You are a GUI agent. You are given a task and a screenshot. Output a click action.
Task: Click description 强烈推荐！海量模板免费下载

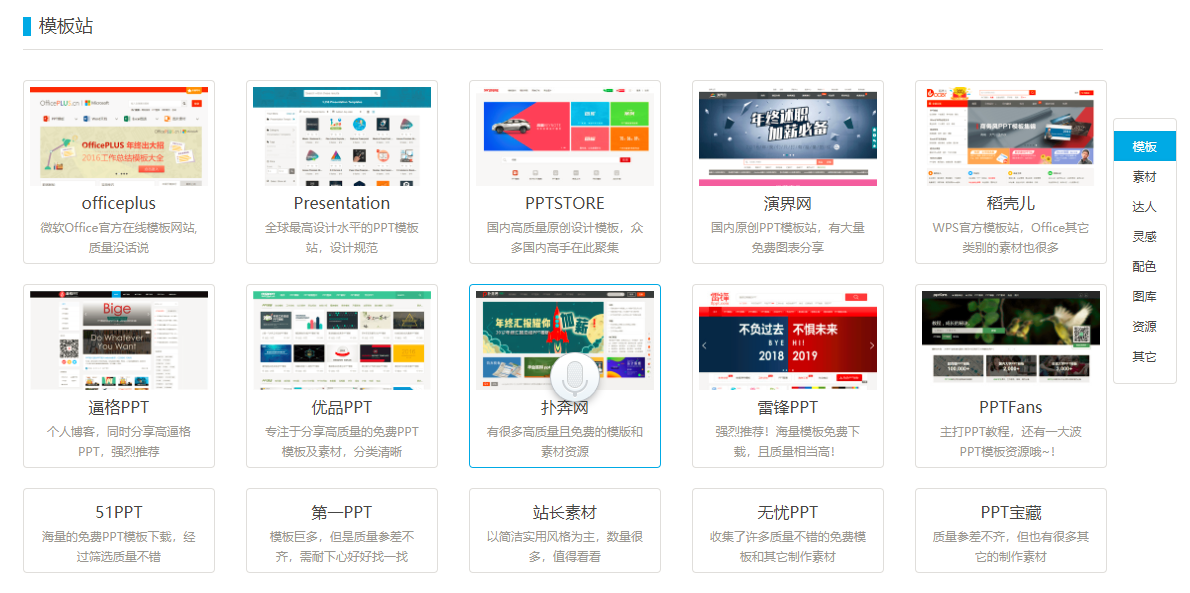[788, 442]
